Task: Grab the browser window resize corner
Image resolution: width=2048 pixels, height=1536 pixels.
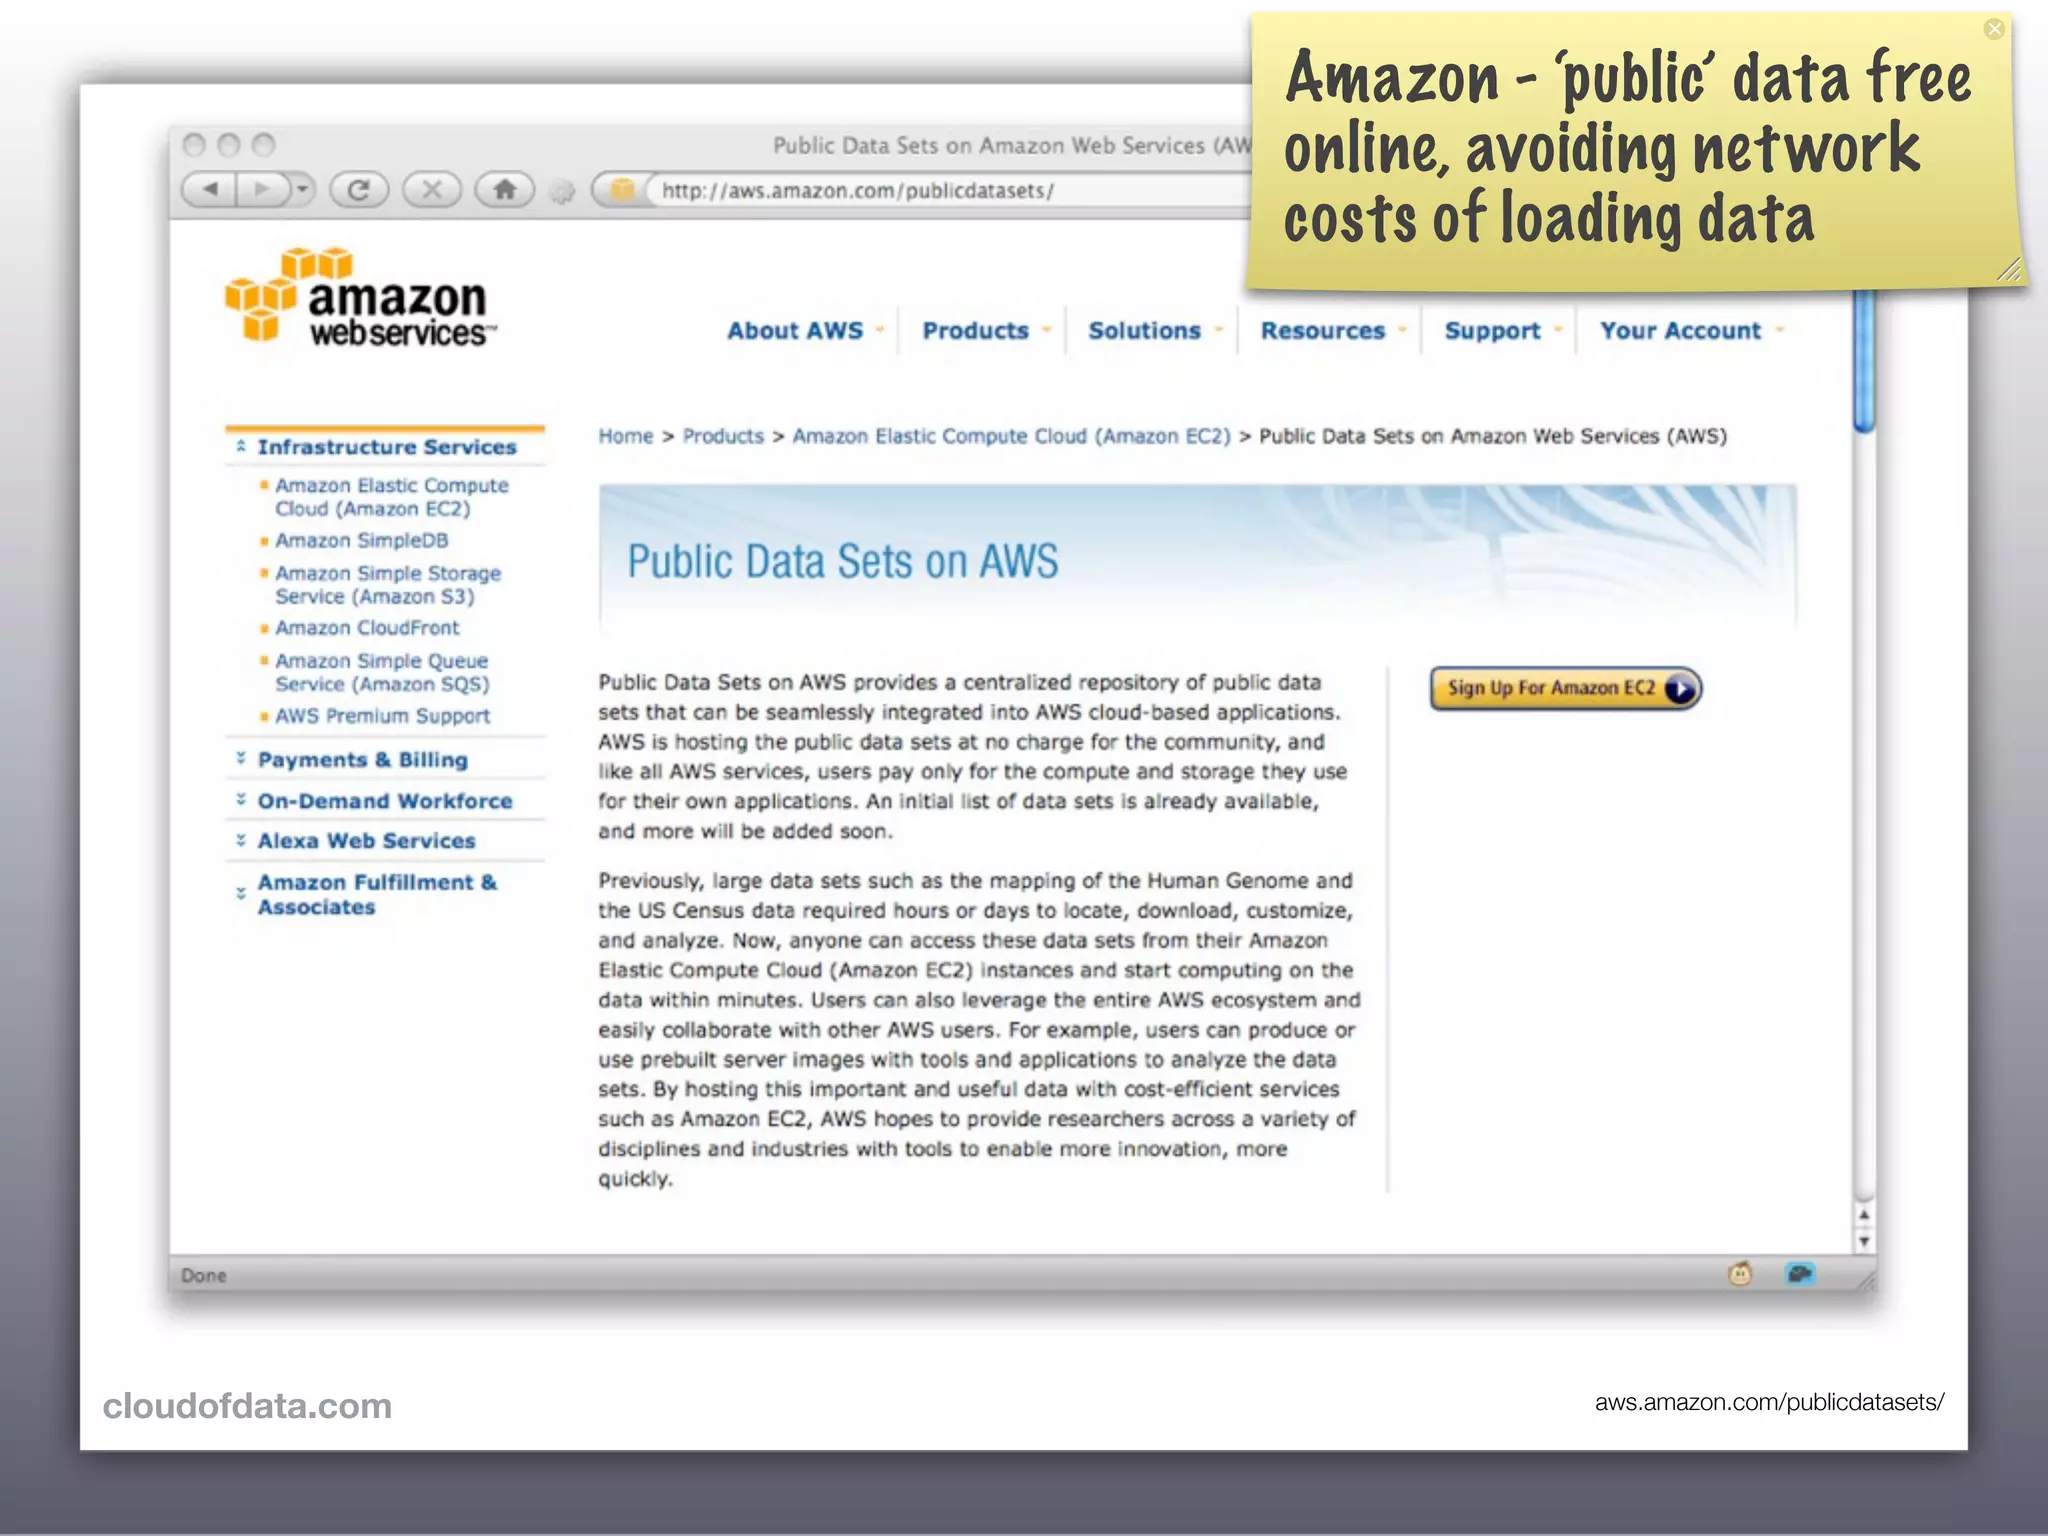Action: (1866, 1280)
